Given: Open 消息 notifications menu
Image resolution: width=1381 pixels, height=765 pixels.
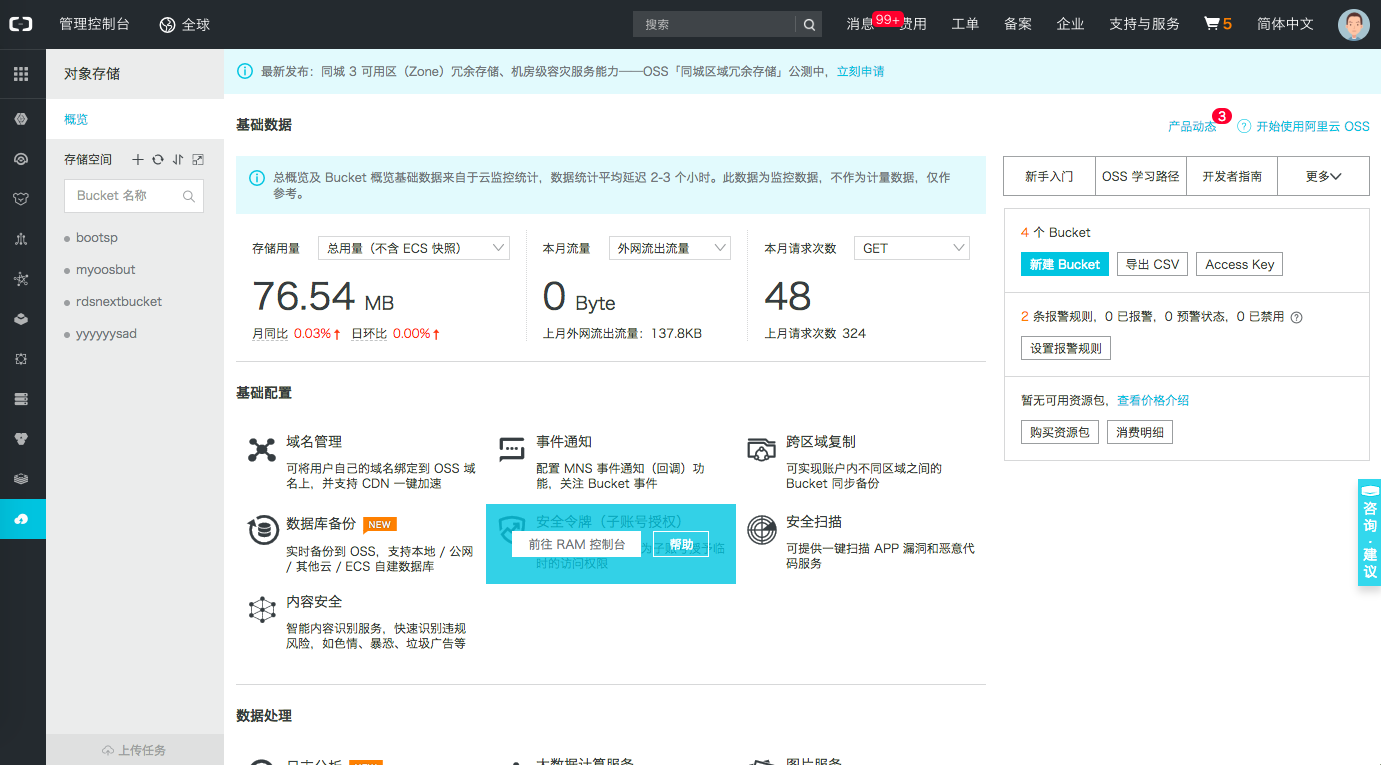Looking at the screenshot, I should coord(861,24).
